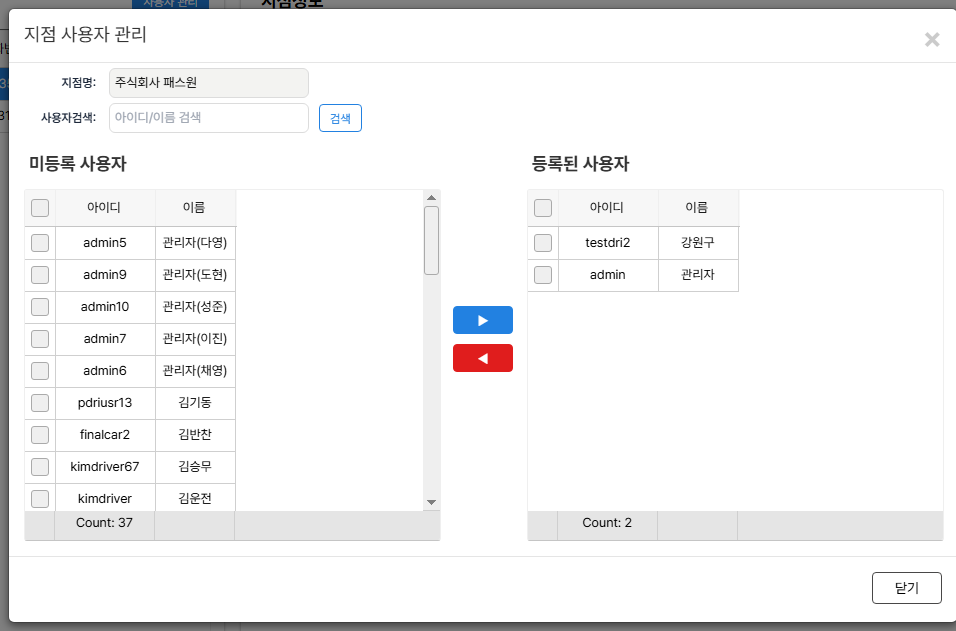956x631 pixels.
Task: Click the name cell 관리자(채영)
Action: (x=195, y=371)
